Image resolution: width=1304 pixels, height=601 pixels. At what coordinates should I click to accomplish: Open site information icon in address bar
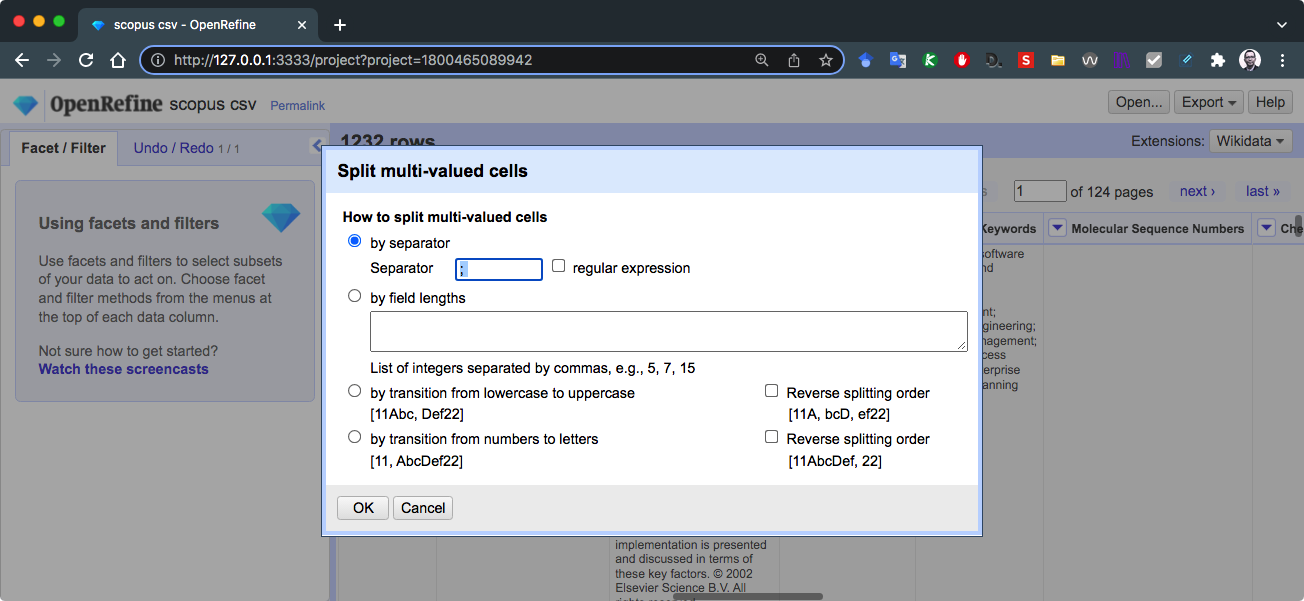coord(157,60)
